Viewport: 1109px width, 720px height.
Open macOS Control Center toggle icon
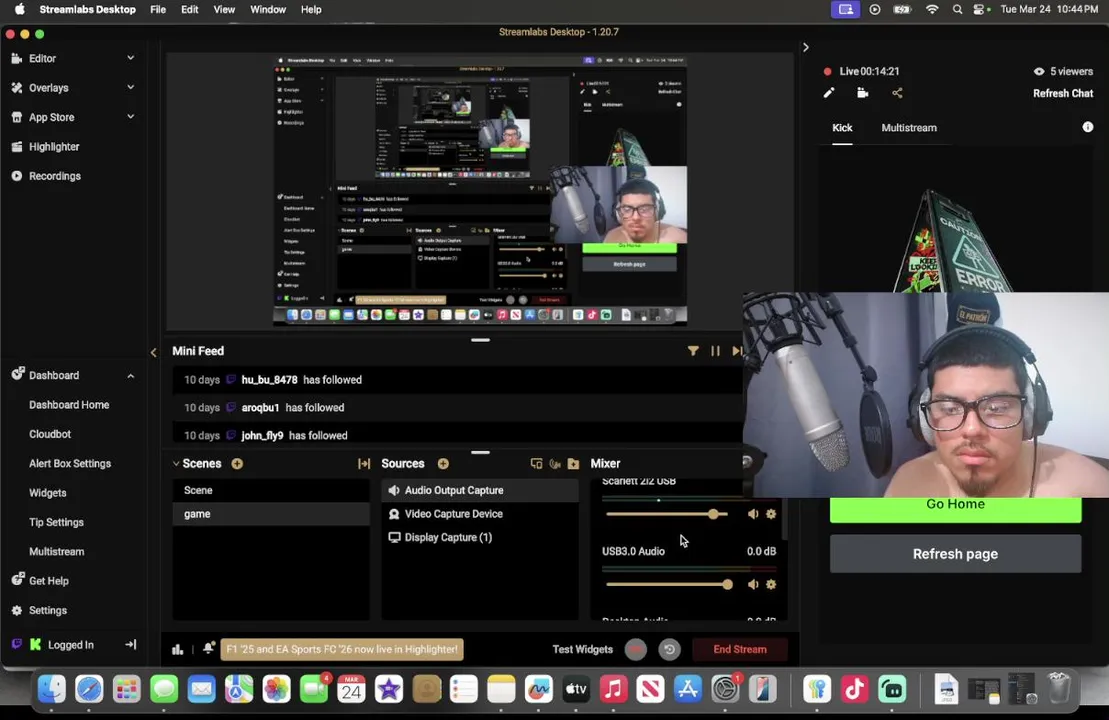pos(979,9)
